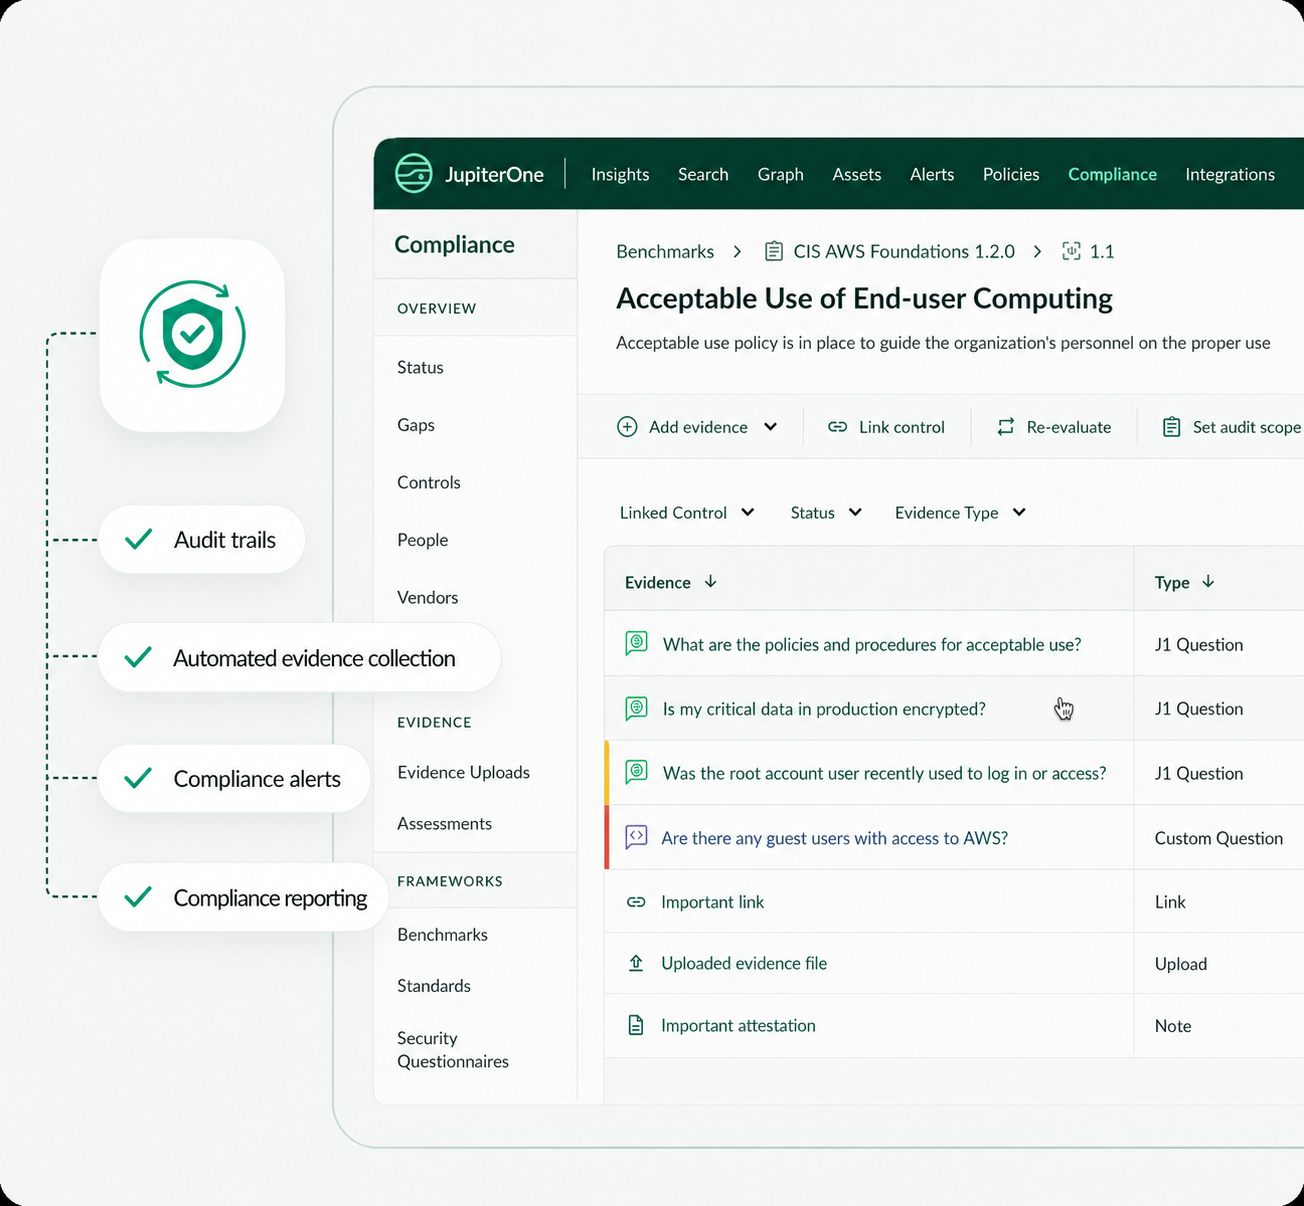Click the green shield check badge icon
The image size is (1304, 1206).
tap(192, 334)
